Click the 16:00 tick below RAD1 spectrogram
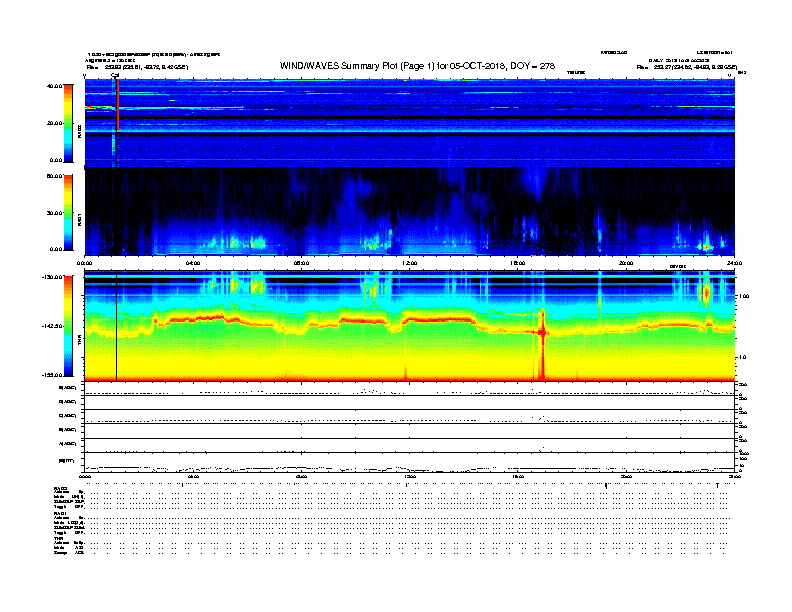 518,263
